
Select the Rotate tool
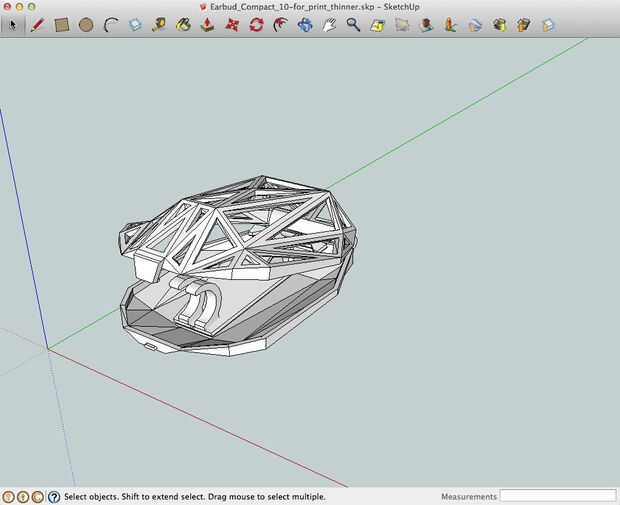(256, 25)
